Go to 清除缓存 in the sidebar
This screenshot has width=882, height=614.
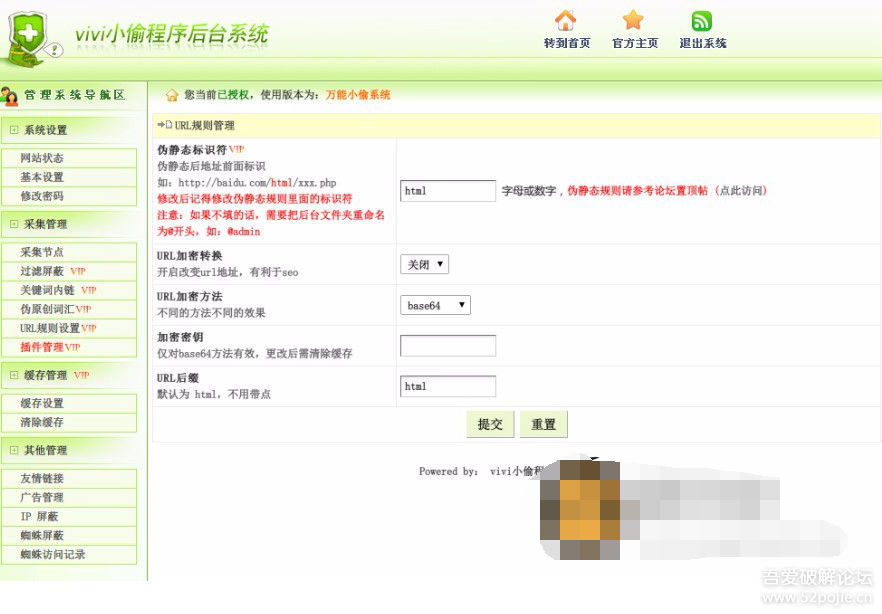[x=42, y=422]
